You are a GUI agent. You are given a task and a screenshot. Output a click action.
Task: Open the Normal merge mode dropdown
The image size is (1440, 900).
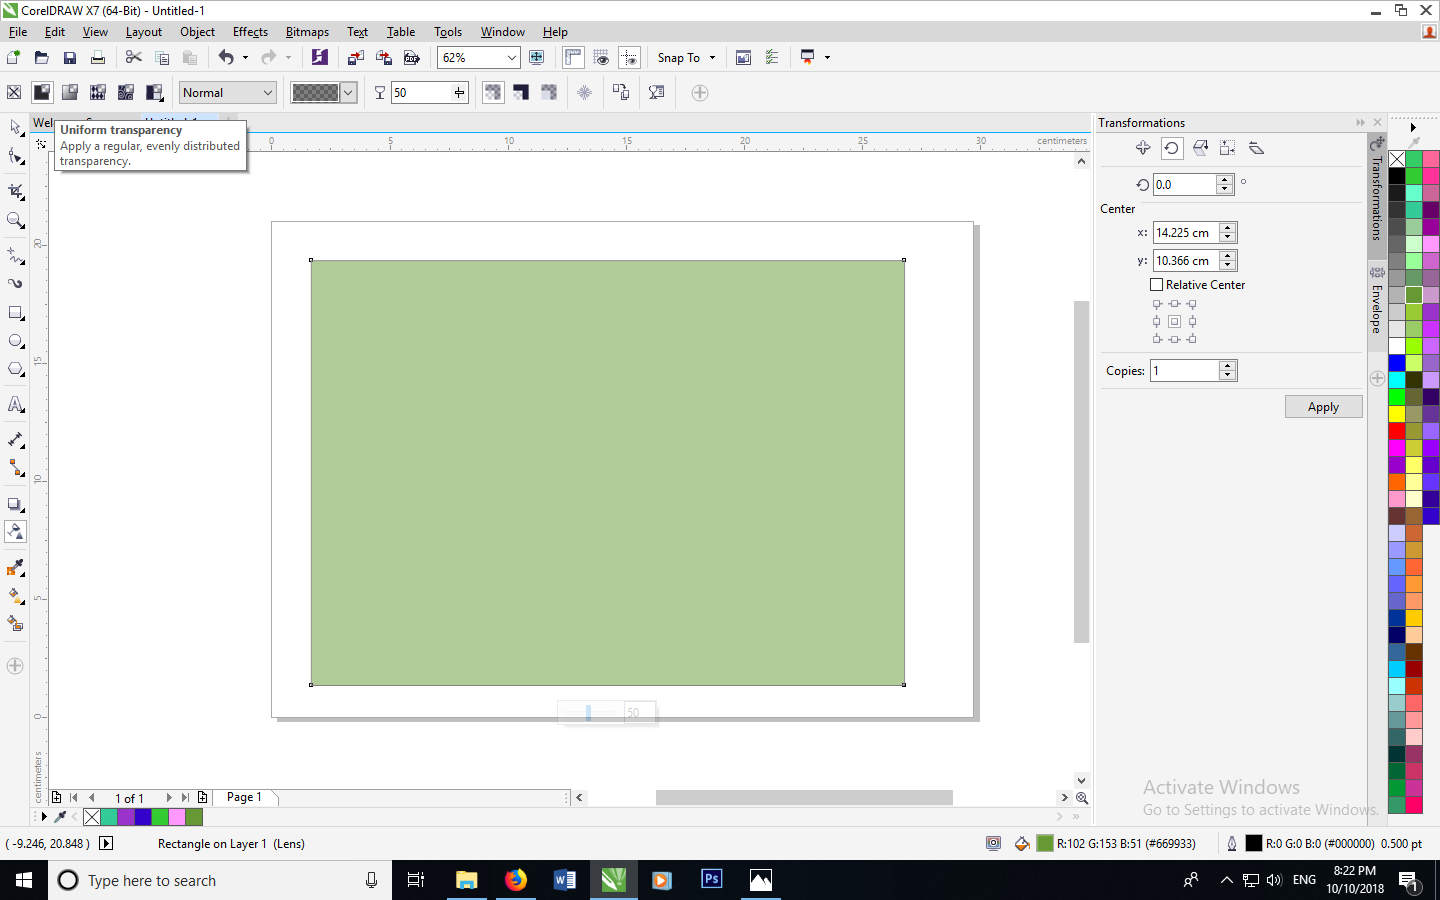tap(228, 93)
